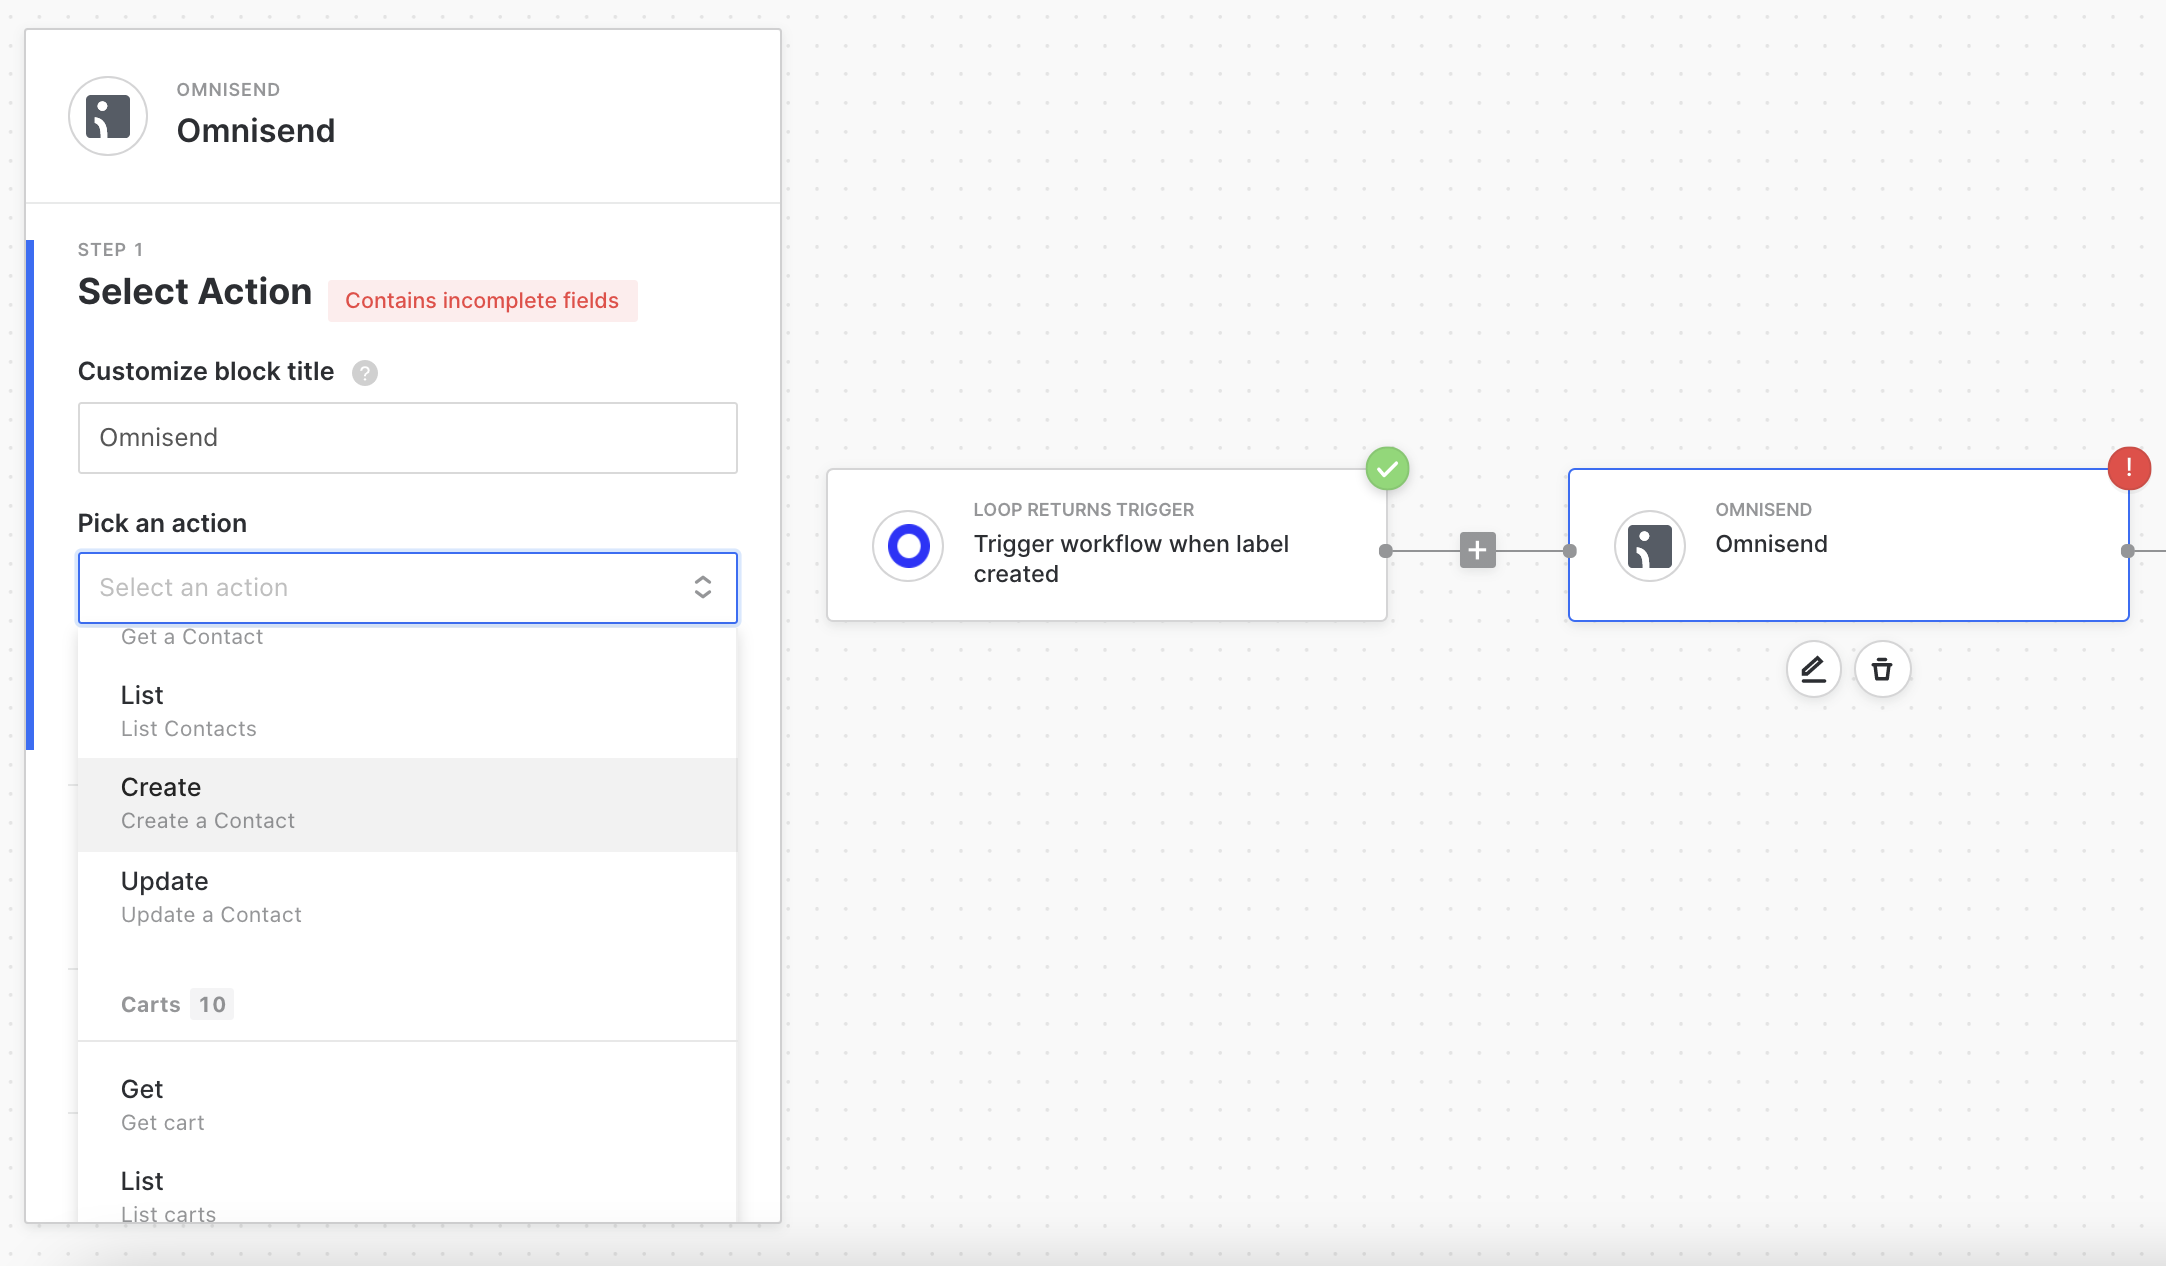
Task: Open the Select an action dropdown
Action: click(x=408, y=588)
